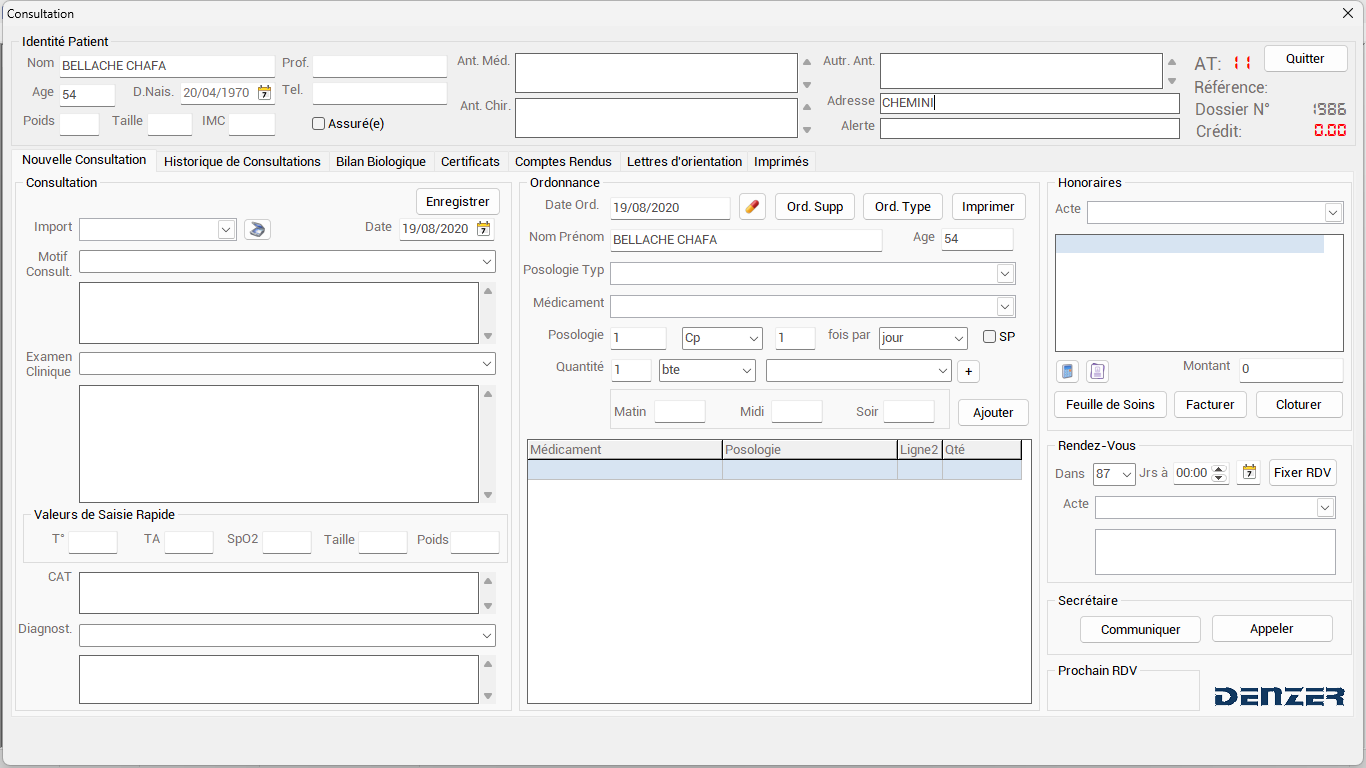
Task: Click the scanner icon beside Import
Action: pos(257,229)
